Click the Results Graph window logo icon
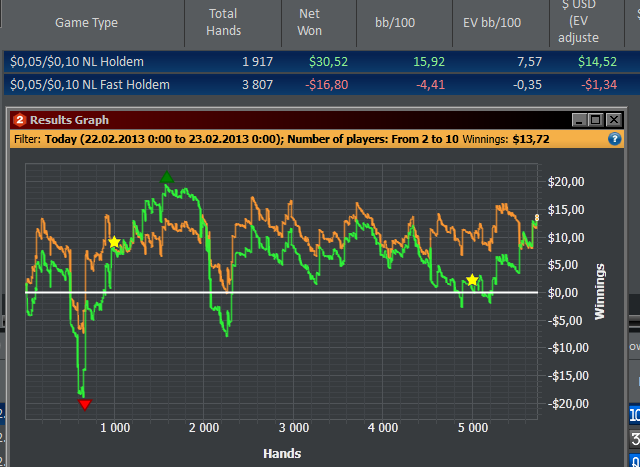Screen dimensions: 640x467 click(17, 120)
